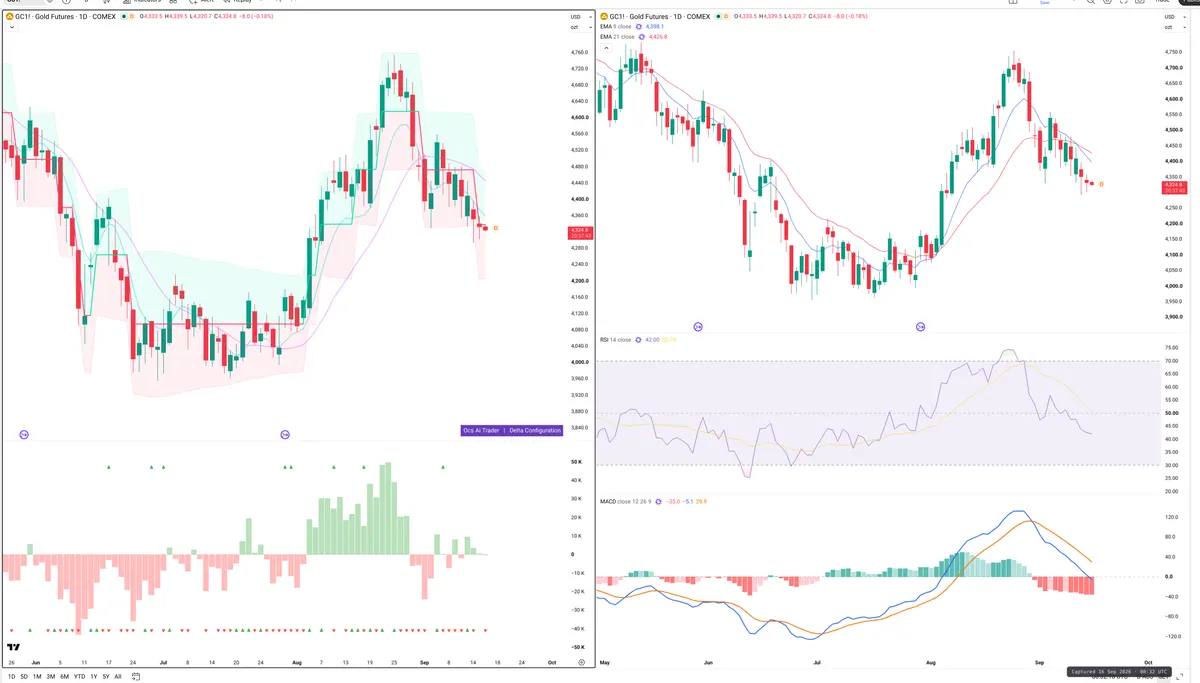Click orange D marker beside last candle in right chart

(1101, 184)
